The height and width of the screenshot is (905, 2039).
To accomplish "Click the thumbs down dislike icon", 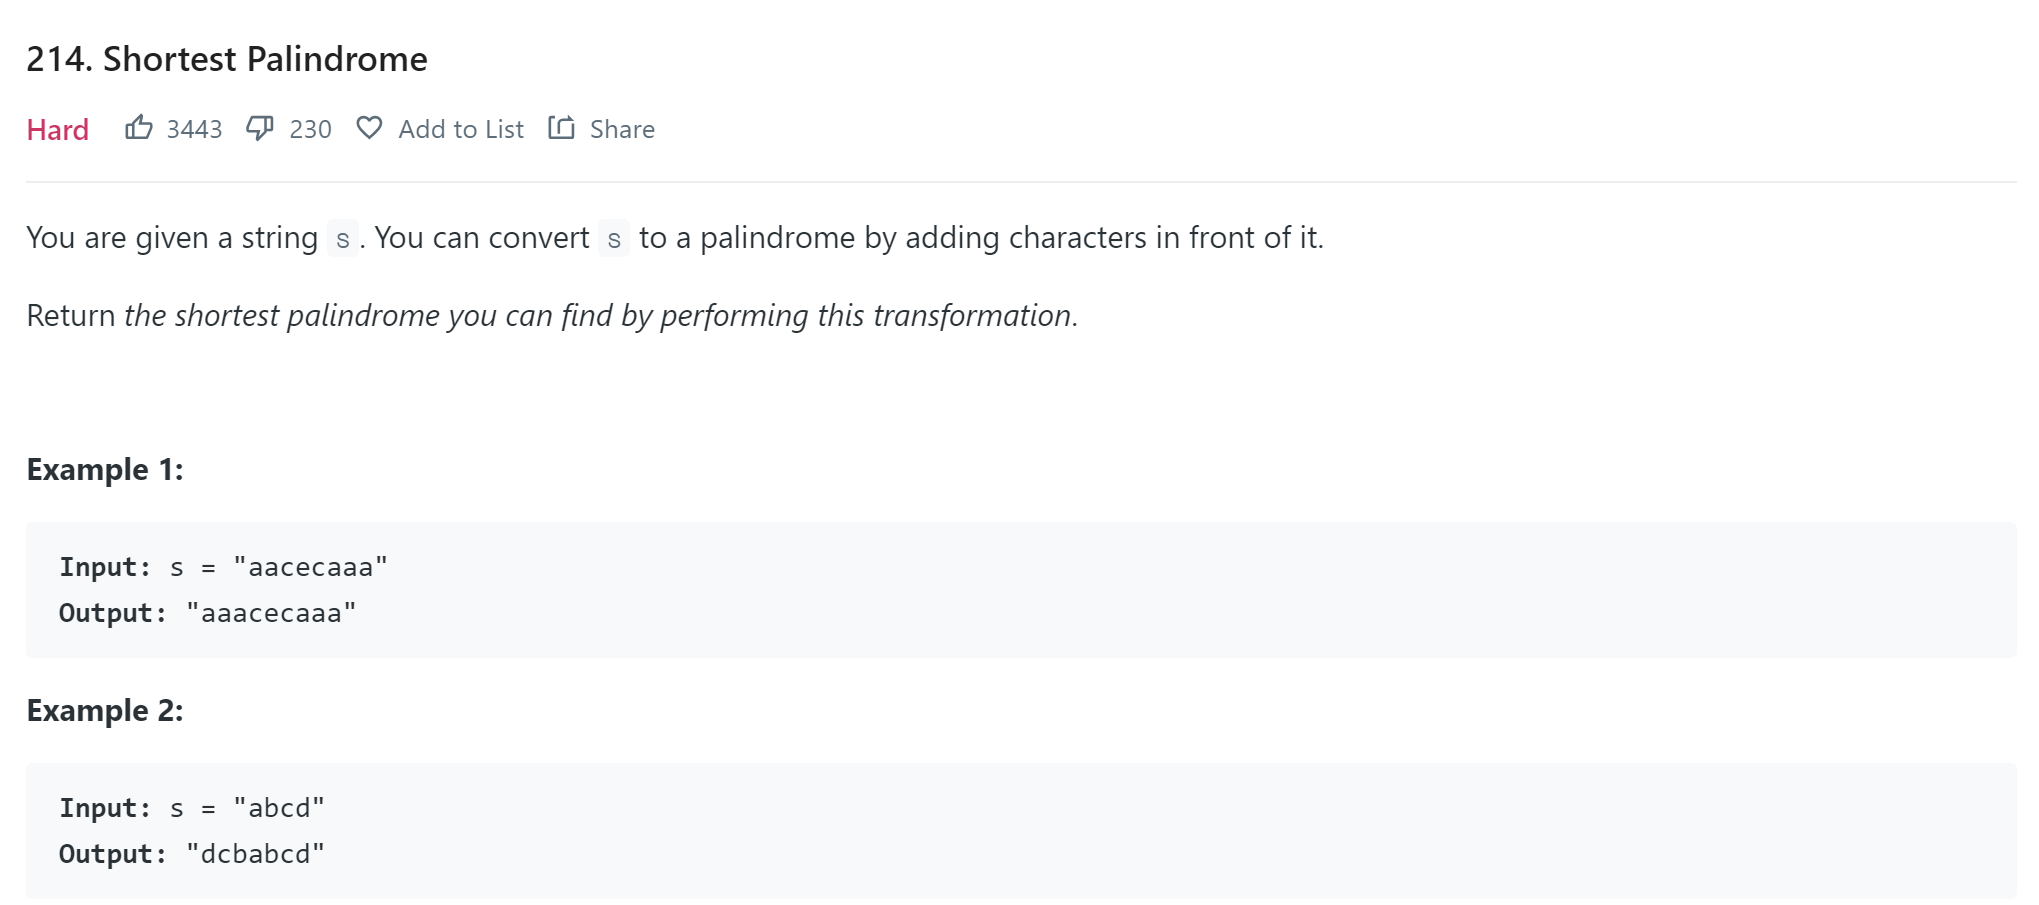I will click(260, 128).
